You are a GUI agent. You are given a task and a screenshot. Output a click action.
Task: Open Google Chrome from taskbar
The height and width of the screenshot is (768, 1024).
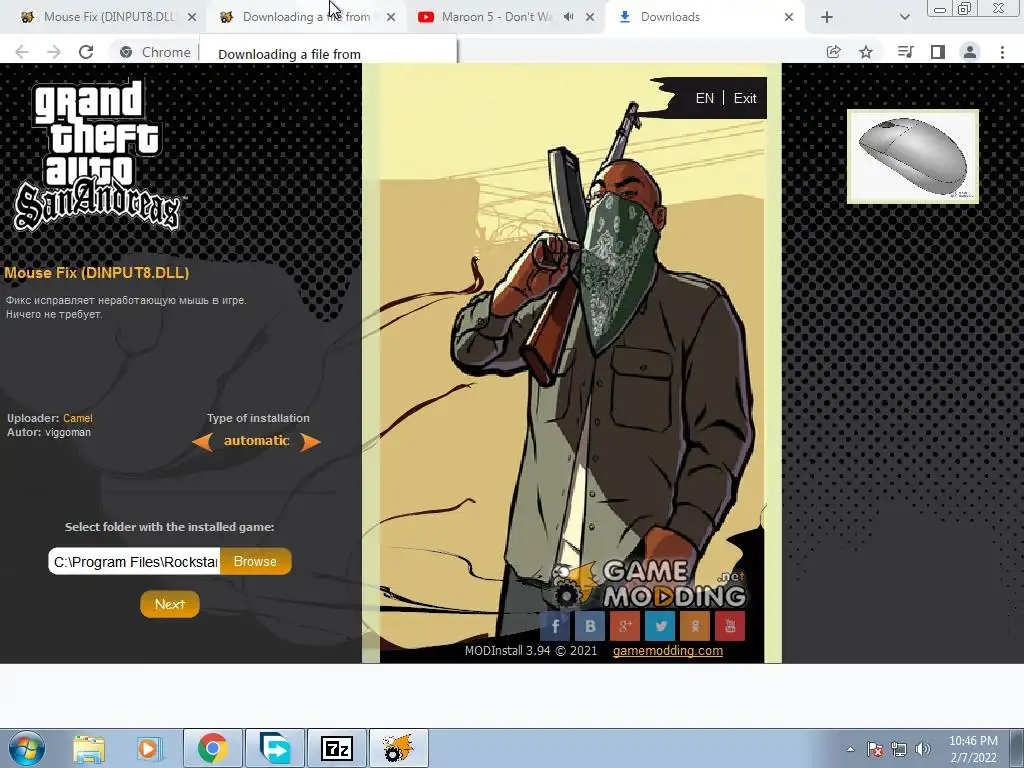coord(212,748)
